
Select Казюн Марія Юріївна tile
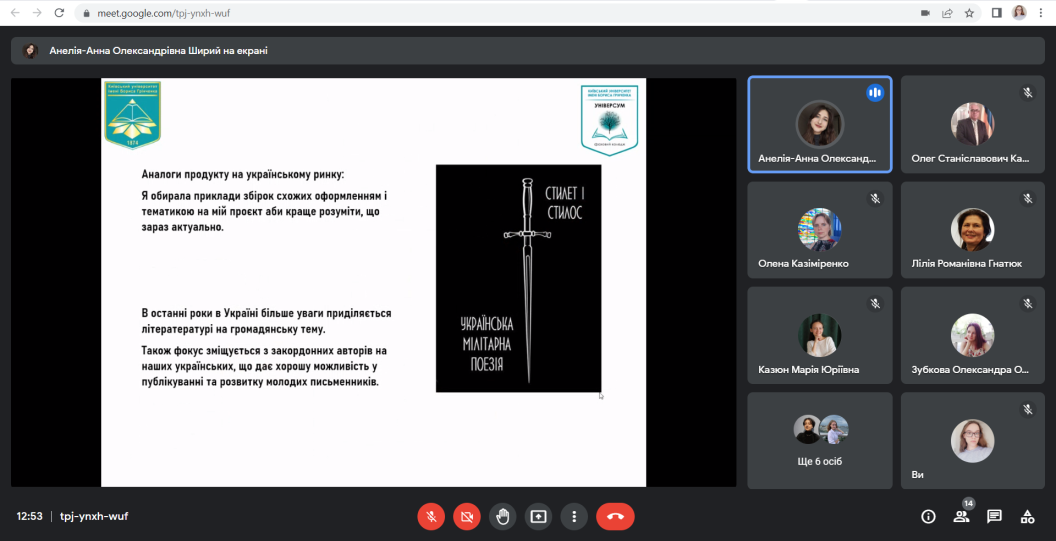(820, 336)
